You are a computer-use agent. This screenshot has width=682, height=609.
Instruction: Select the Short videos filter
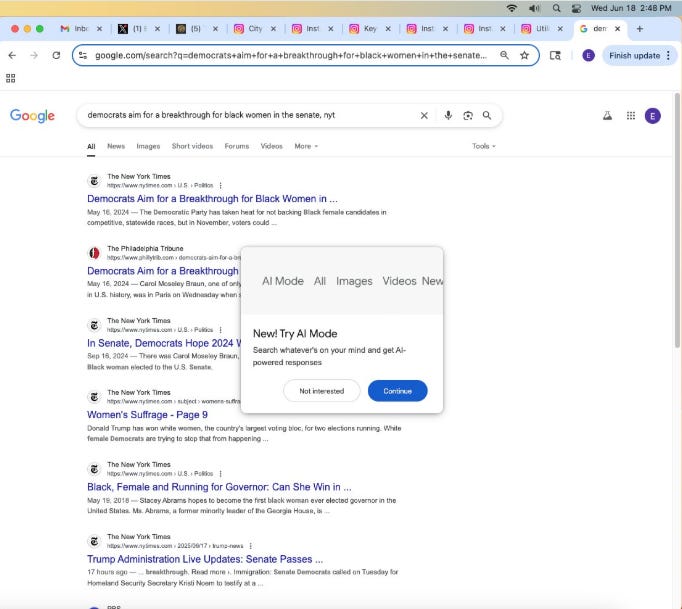click(x=192, y=146)
